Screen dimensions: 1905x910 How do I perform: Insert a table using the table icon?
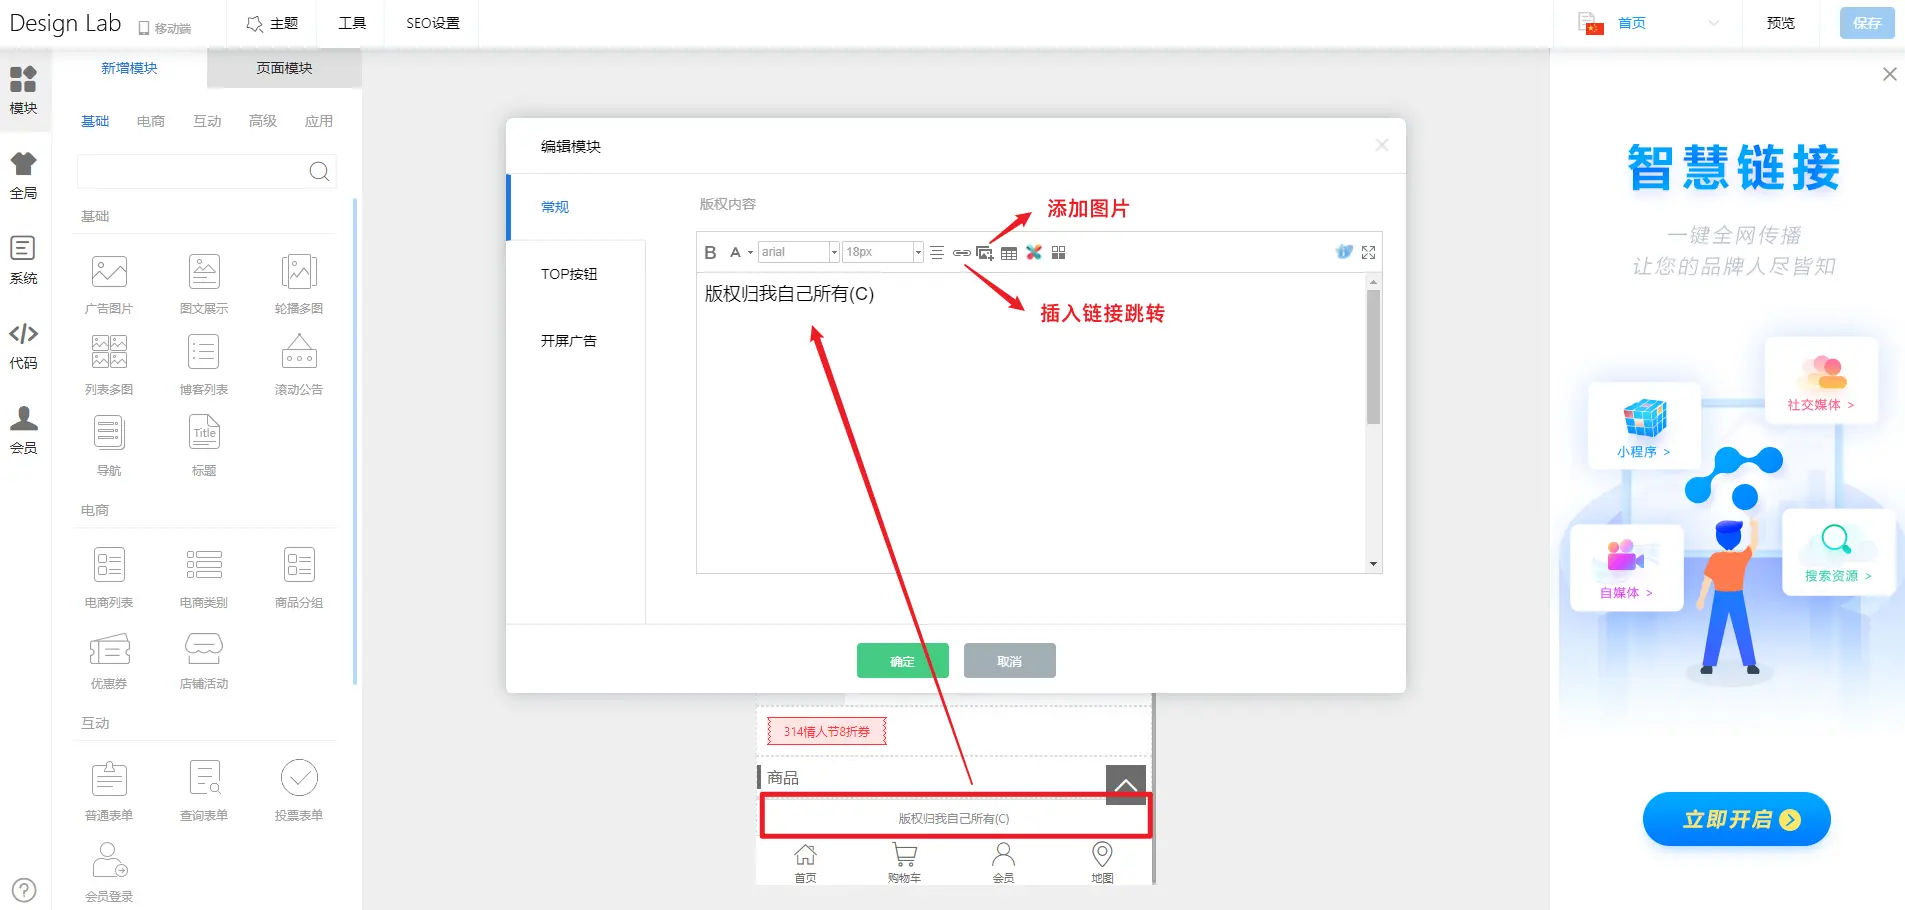pyautogui.click(x=1009, y=253)
